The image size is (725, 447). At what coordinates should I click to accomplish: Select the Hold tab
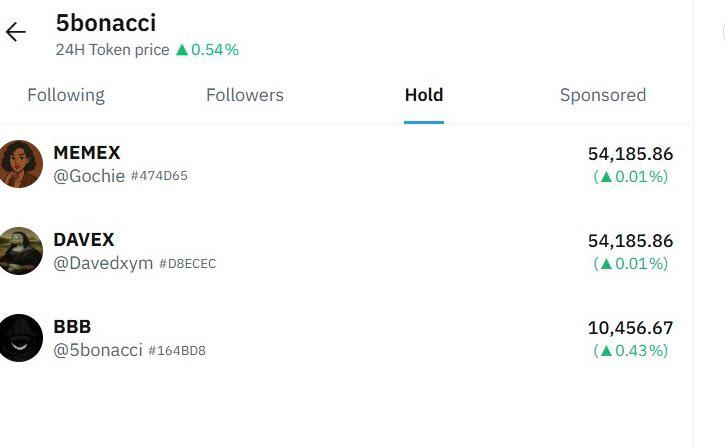click(x=424, y=95)
